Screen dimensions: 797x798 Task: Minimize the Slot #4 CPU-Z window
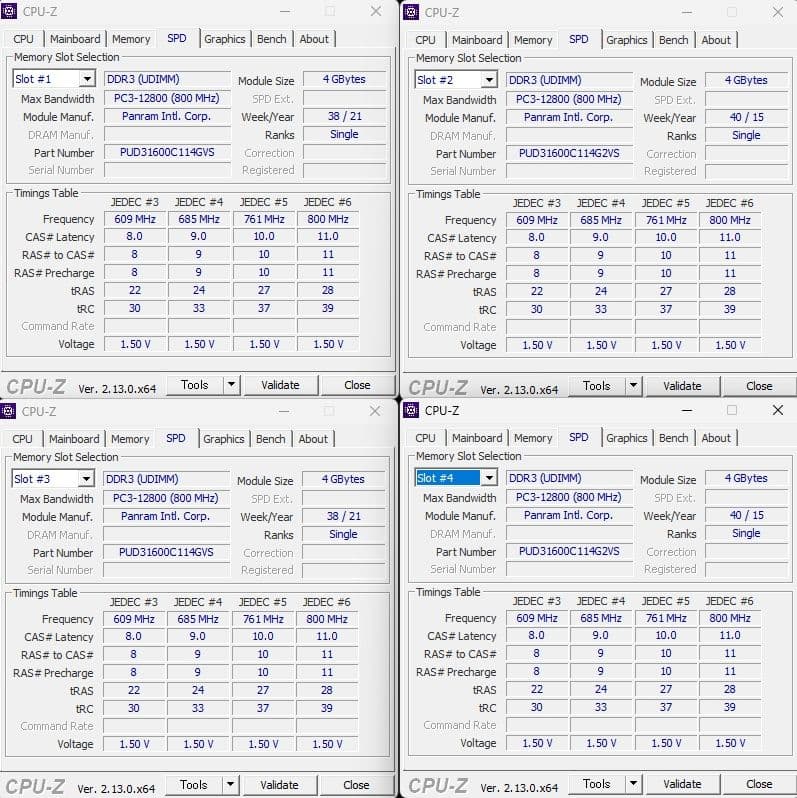[x=687, y=410]
